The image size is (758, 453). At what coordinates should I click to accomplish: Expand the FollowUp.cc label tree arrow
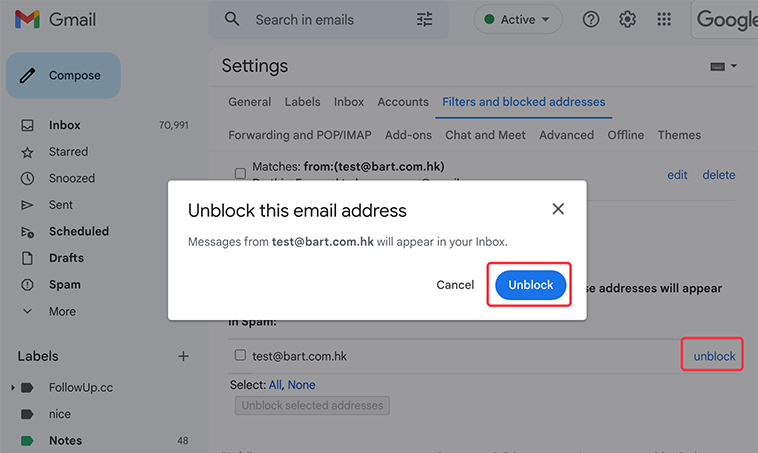point(13,387)
